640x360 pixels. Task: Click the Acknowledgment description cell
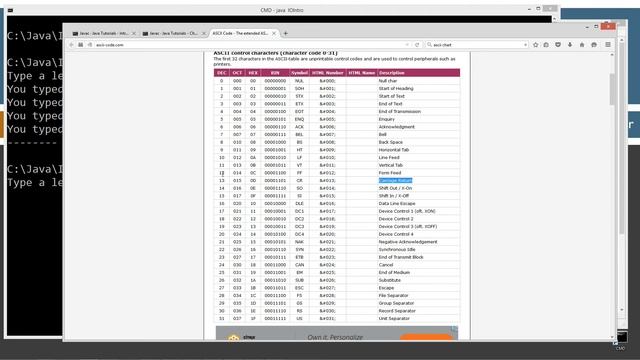pyautogui.click(x=396, y=127)
